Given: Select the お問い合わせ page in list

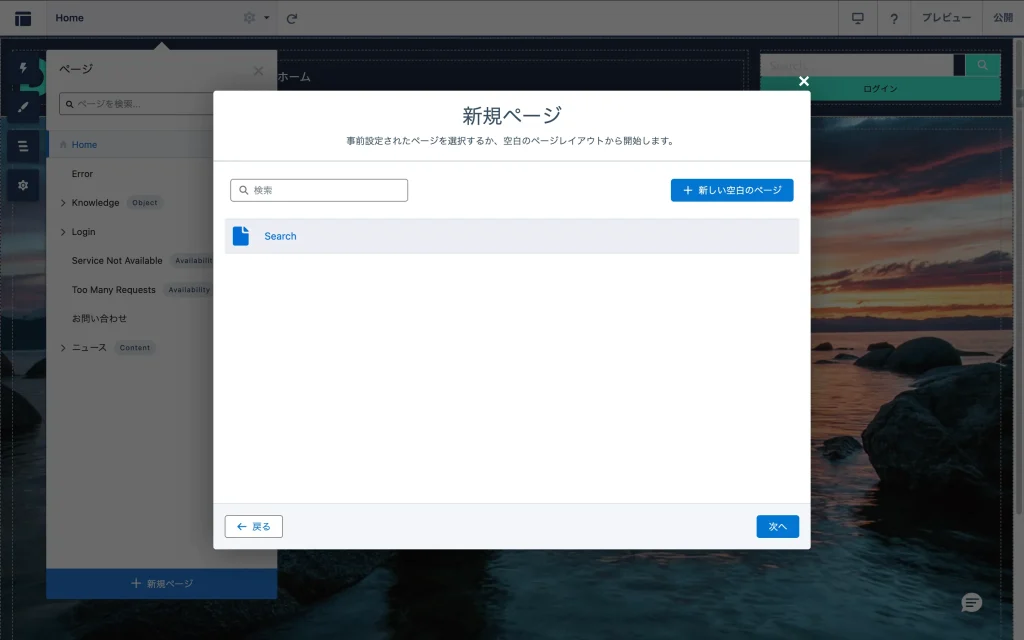Looking at the screenshot, I should (99, 319).
